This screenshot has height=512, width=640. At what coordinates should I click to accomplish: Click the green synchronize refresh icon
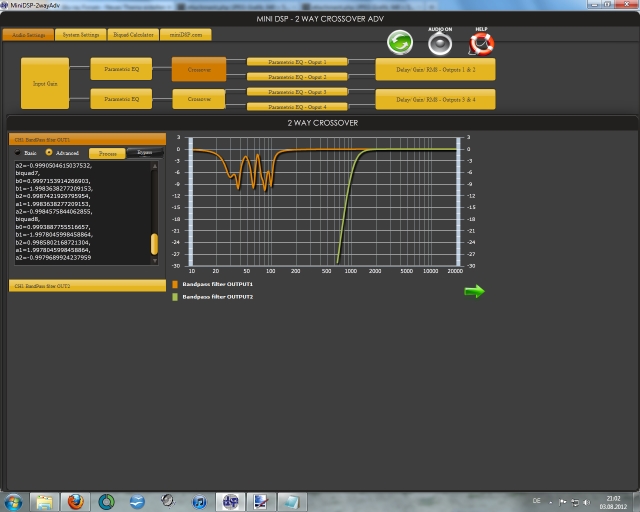(400, 42)
